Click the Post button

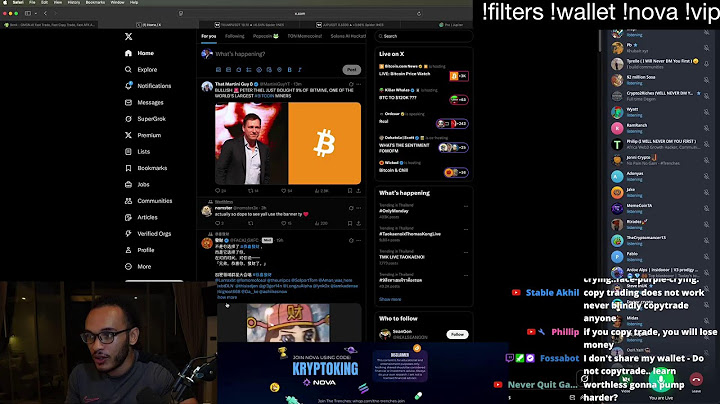(352, 70)
